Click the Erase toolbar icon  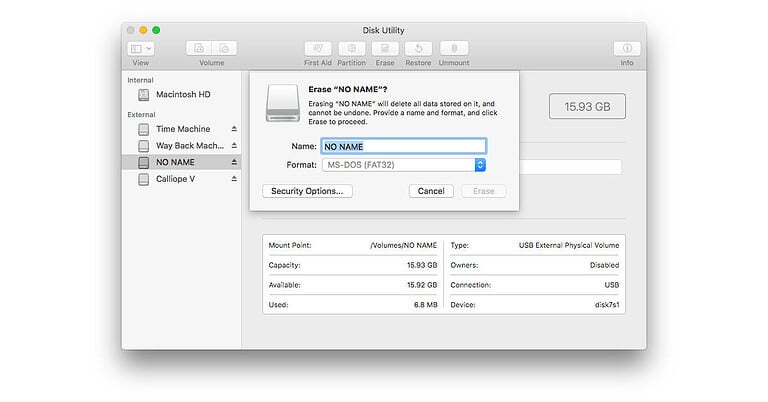(385, 48)
